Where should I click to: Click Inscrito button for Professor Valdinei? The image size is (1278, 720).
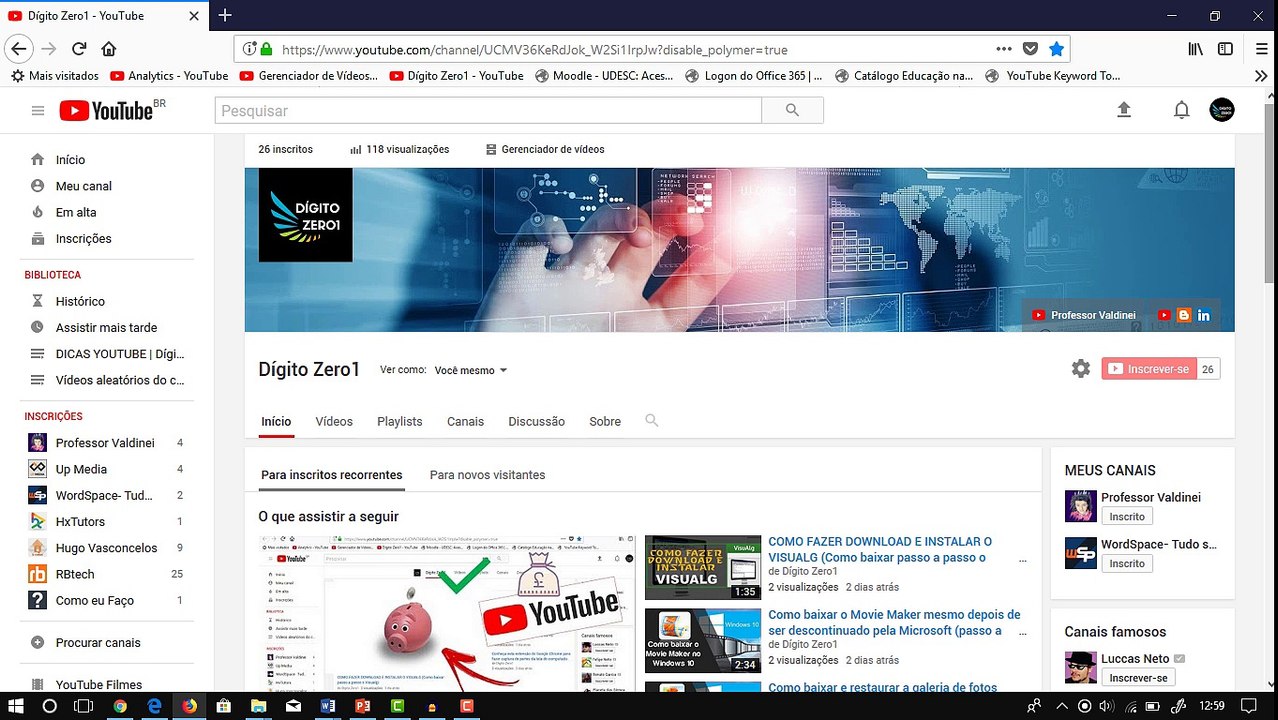click(1127, 517)
